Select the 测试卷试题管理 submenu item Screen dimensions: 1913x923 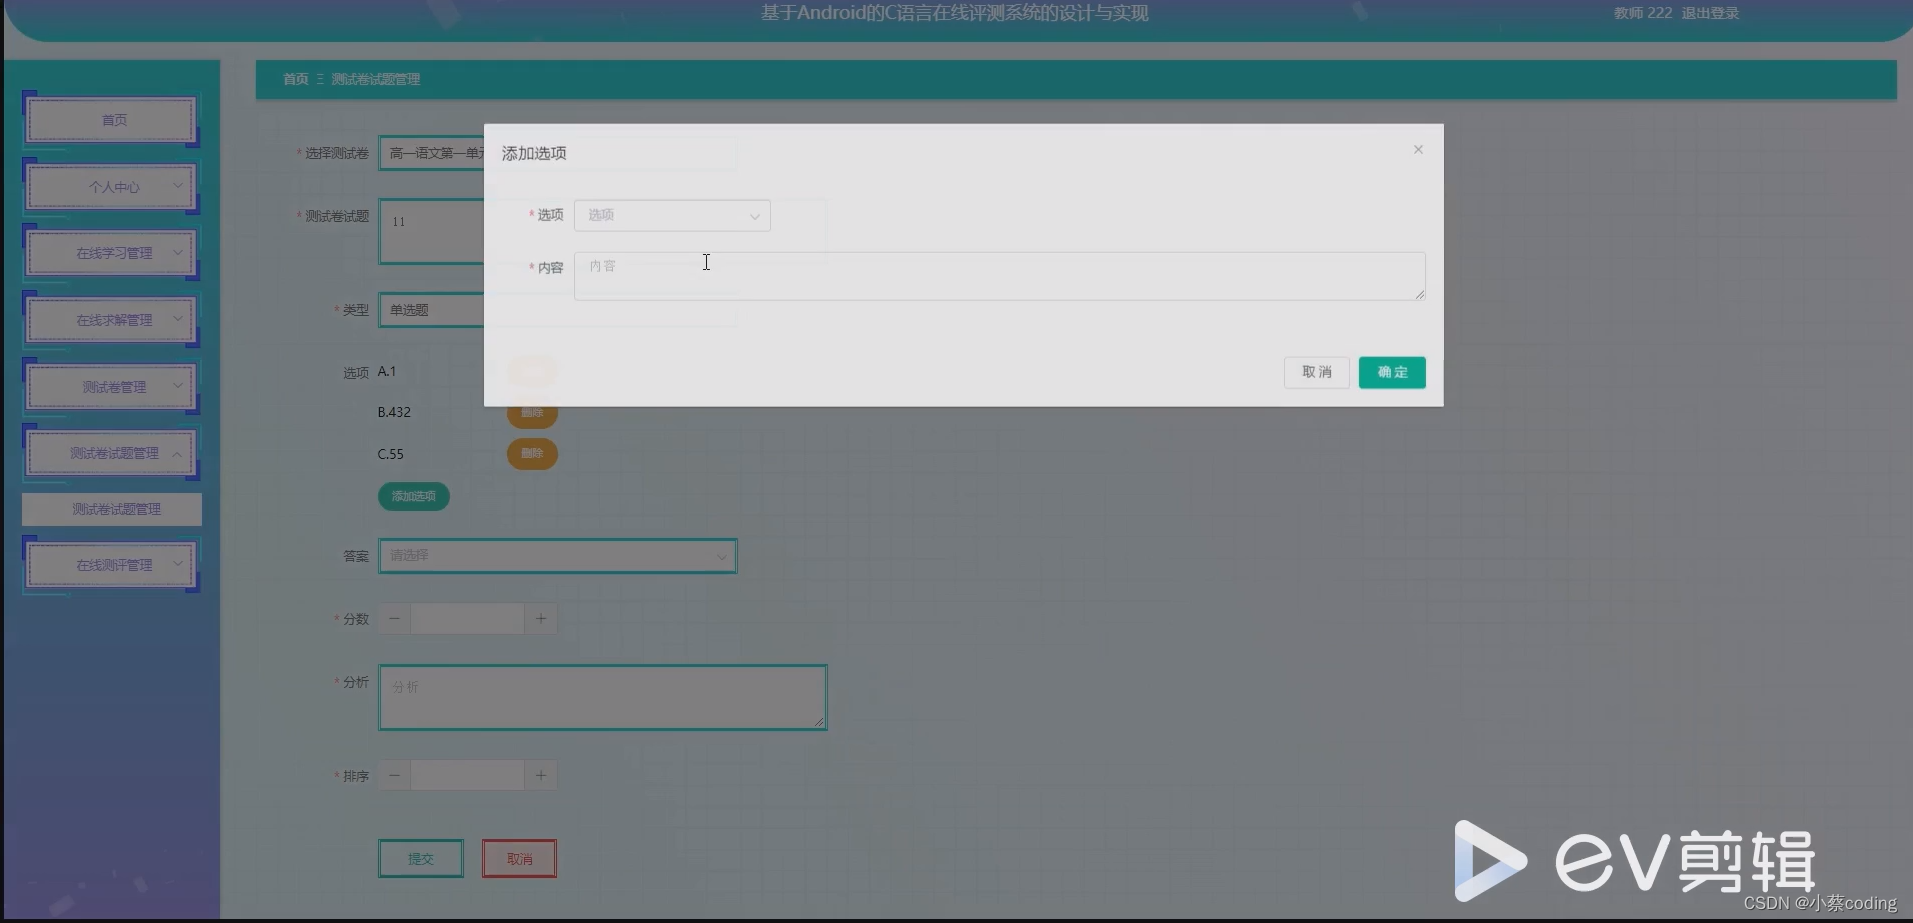[x=112, y=509]
